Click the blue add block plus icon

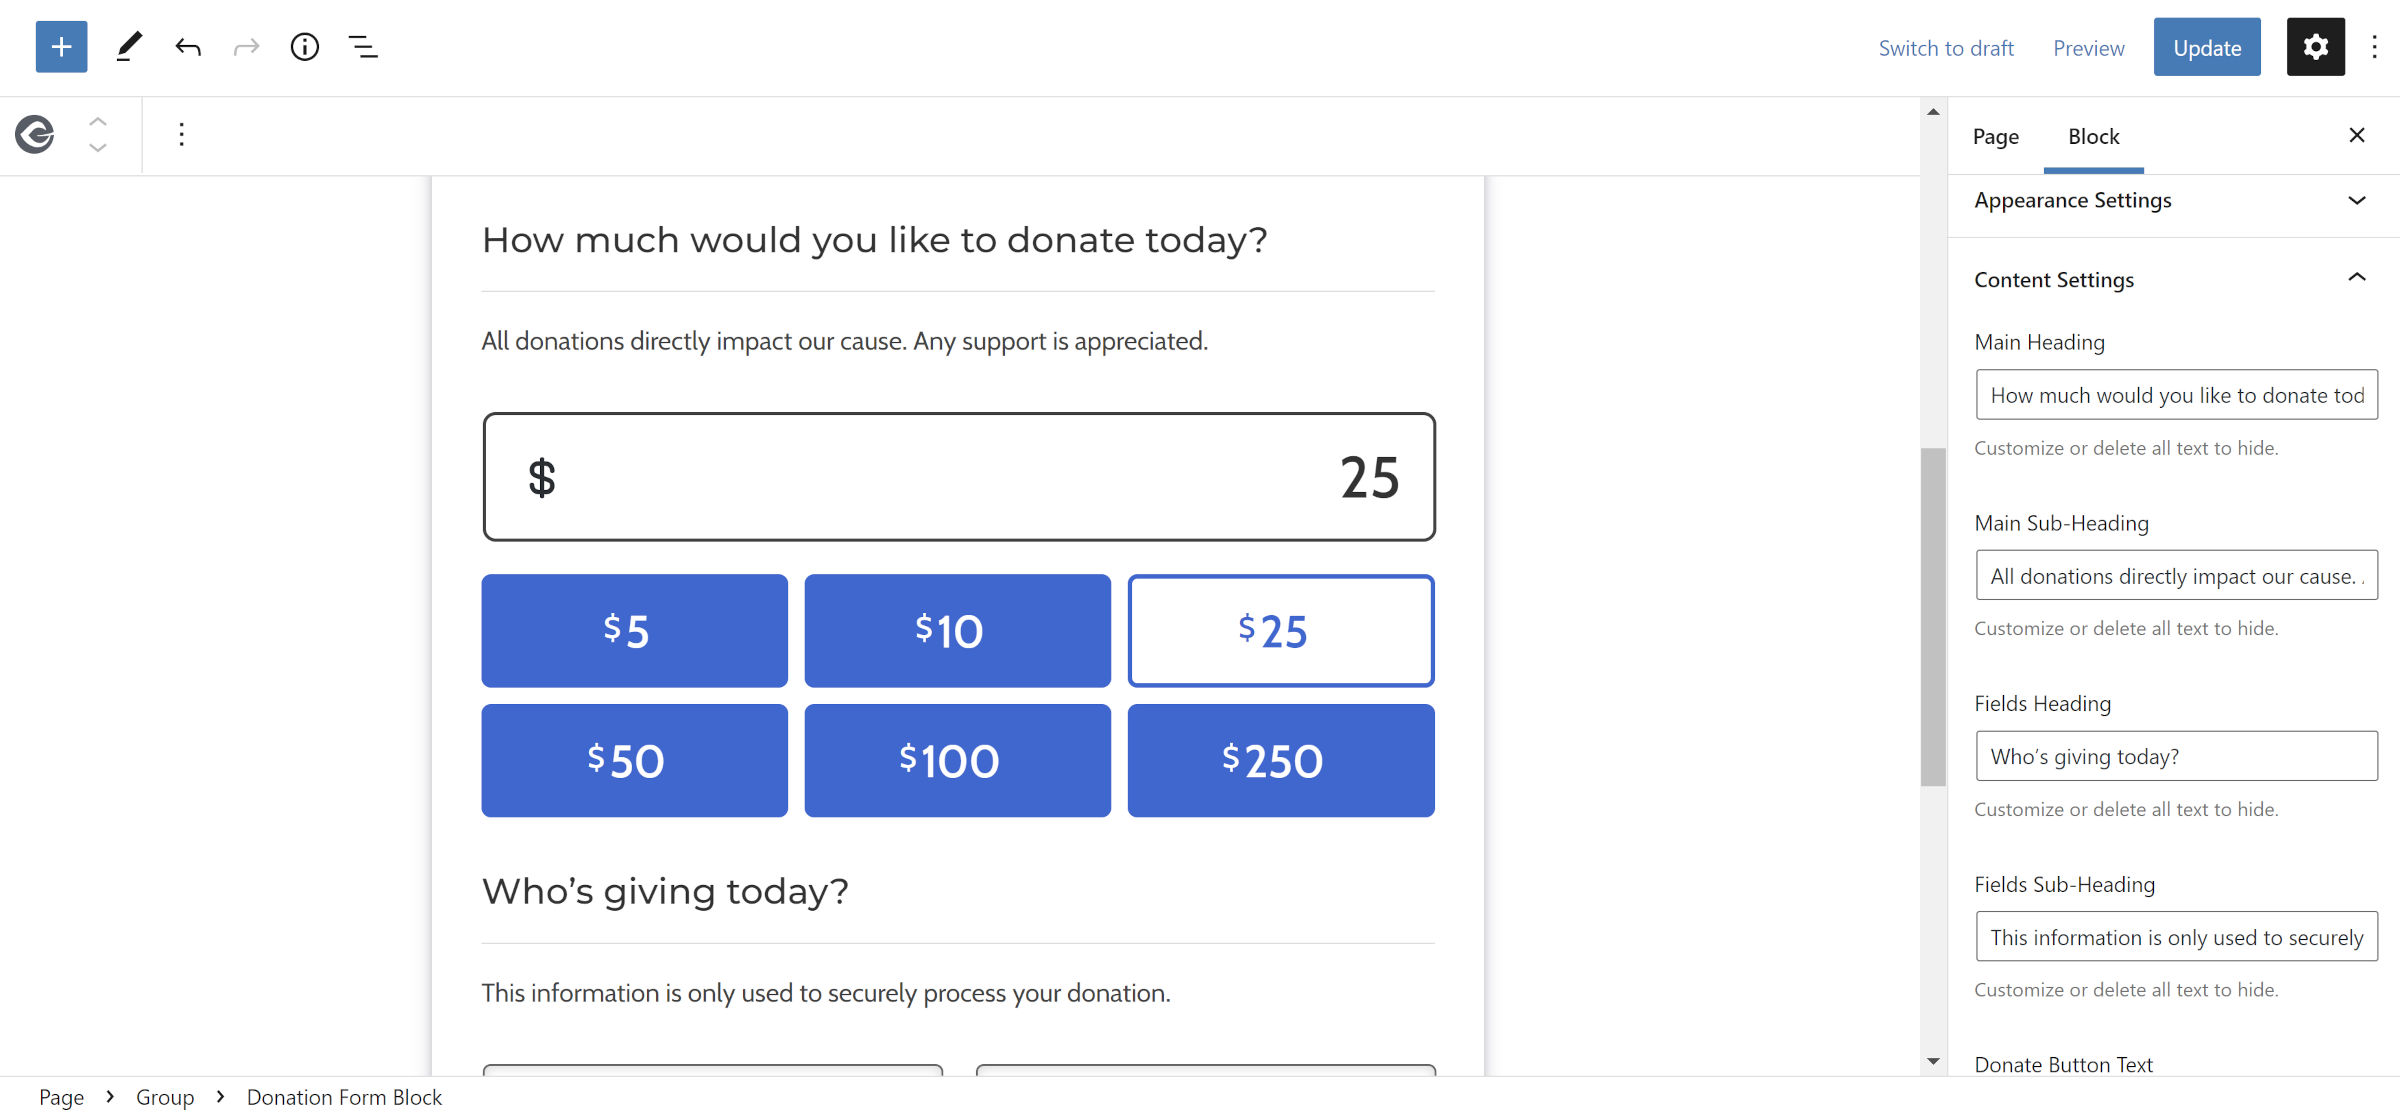(x=61, y=47)
